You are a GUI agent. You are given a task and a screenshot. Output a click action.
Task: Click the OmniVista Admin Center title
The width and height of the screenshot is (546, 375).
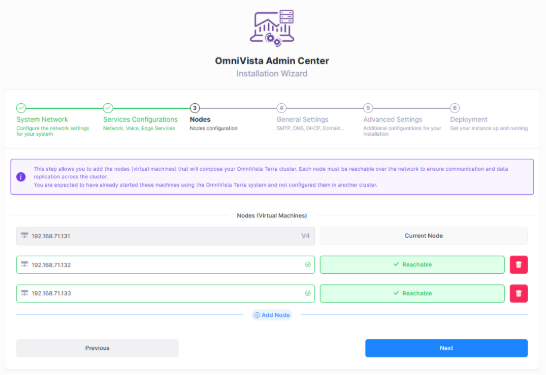272,61
